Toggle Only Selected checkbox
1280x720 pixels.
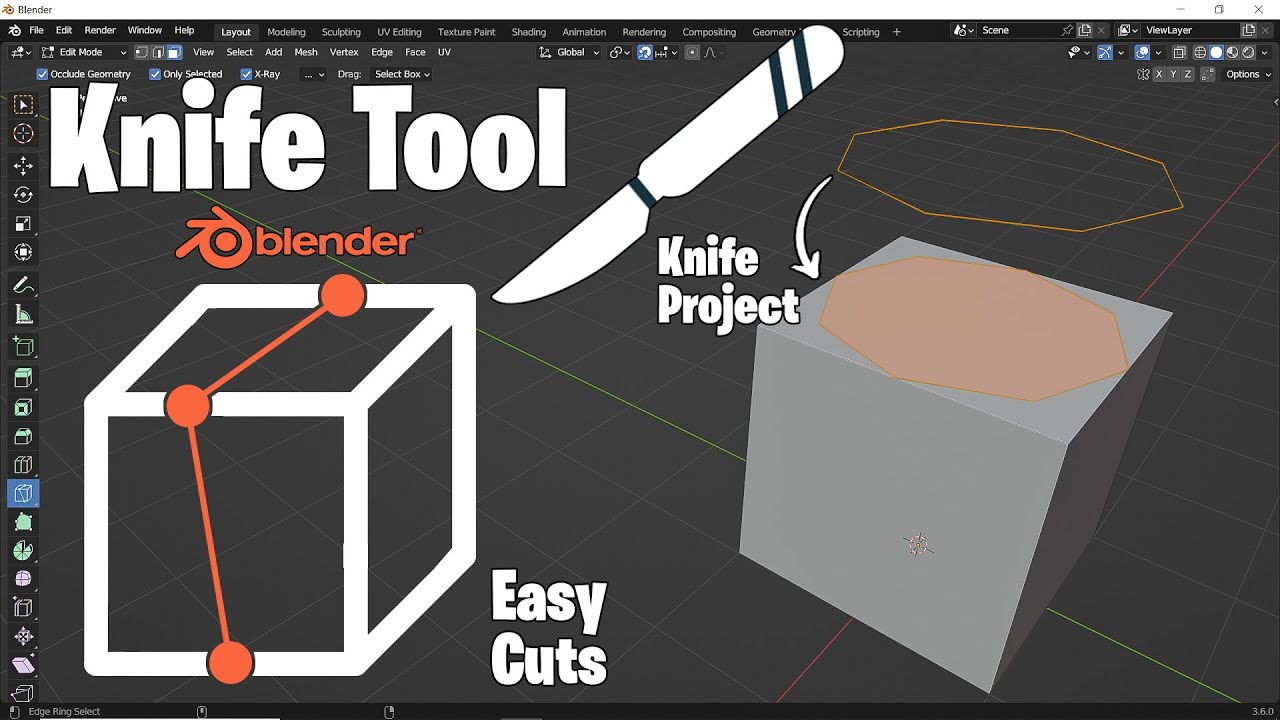point(155,74)
